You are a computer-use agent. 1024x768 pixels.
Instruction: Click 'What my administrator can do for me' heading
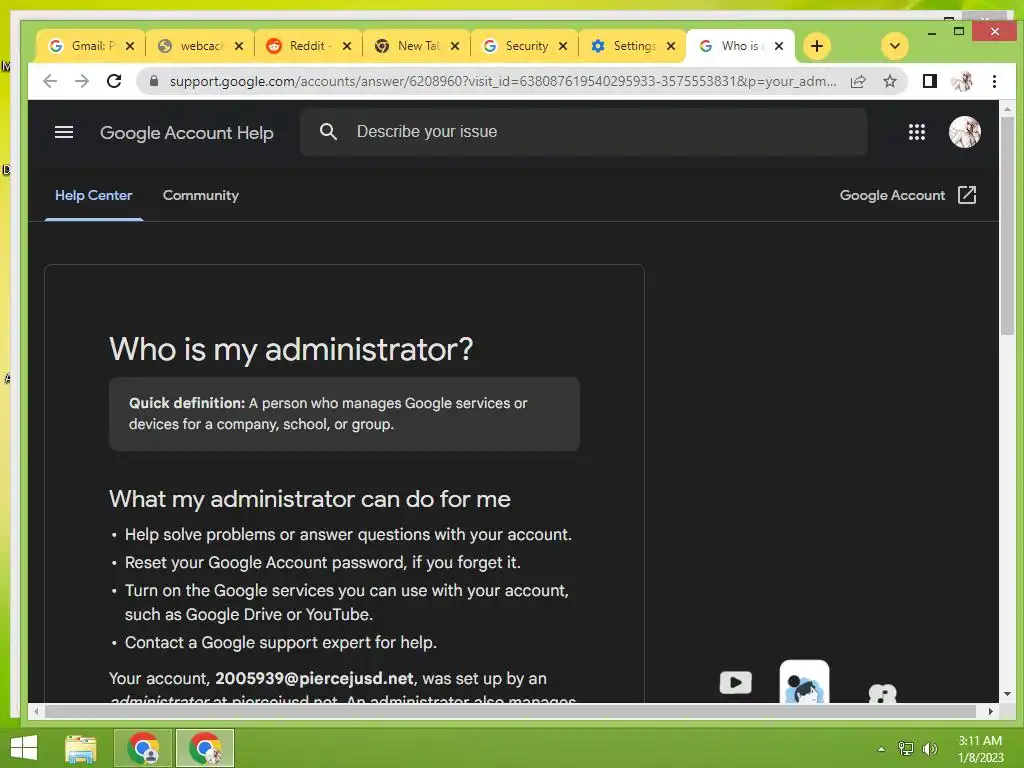coord(310,499)
